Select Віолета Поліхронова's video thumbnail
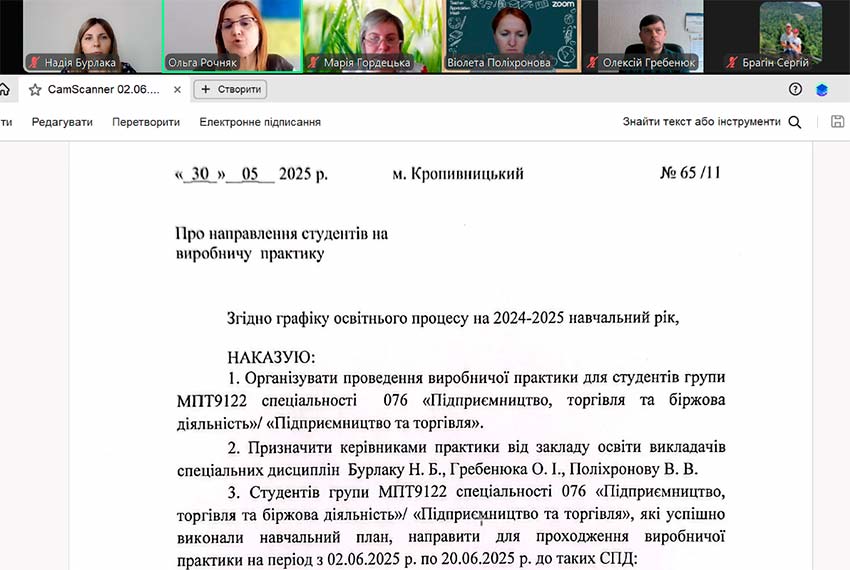The image size is (850, 570). 511,36
